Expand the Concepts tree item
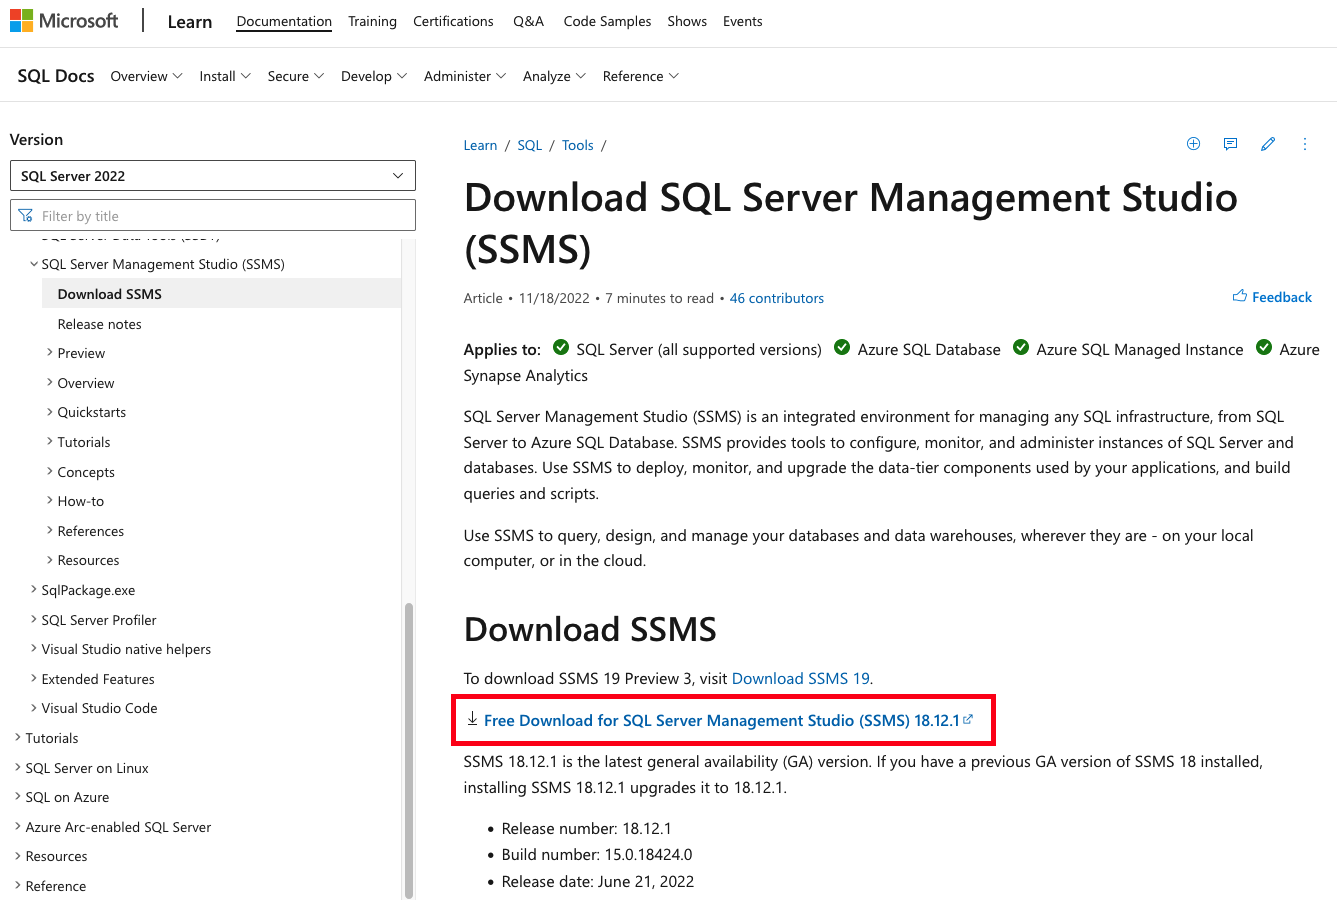This screenshot has width=1337, height=908. point(80,472)
